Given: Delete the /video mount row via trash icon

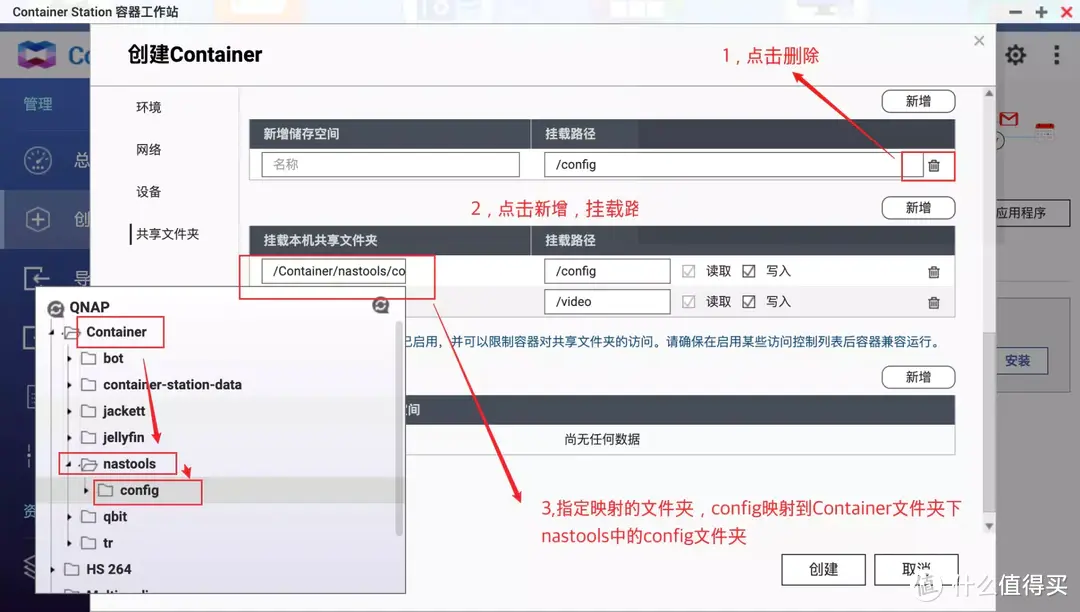Looking at the screenshot, I should 934,301.
